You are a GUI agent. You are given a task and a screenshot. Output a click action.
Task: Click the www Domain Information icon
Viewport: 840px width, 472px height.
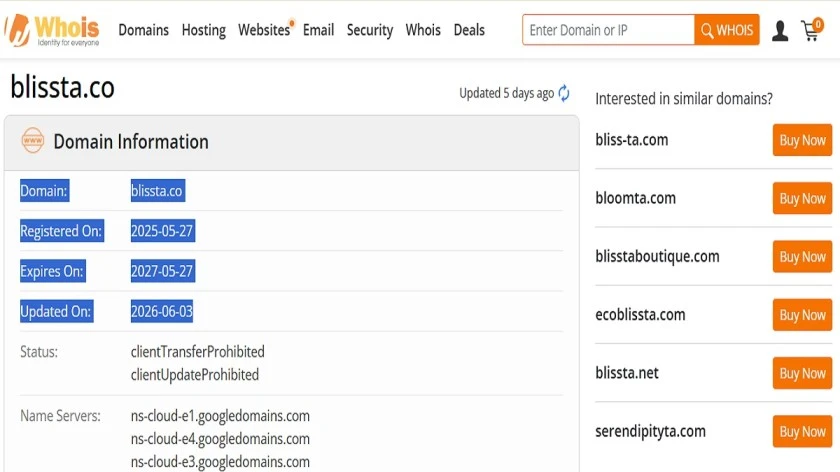pos(33,140)
